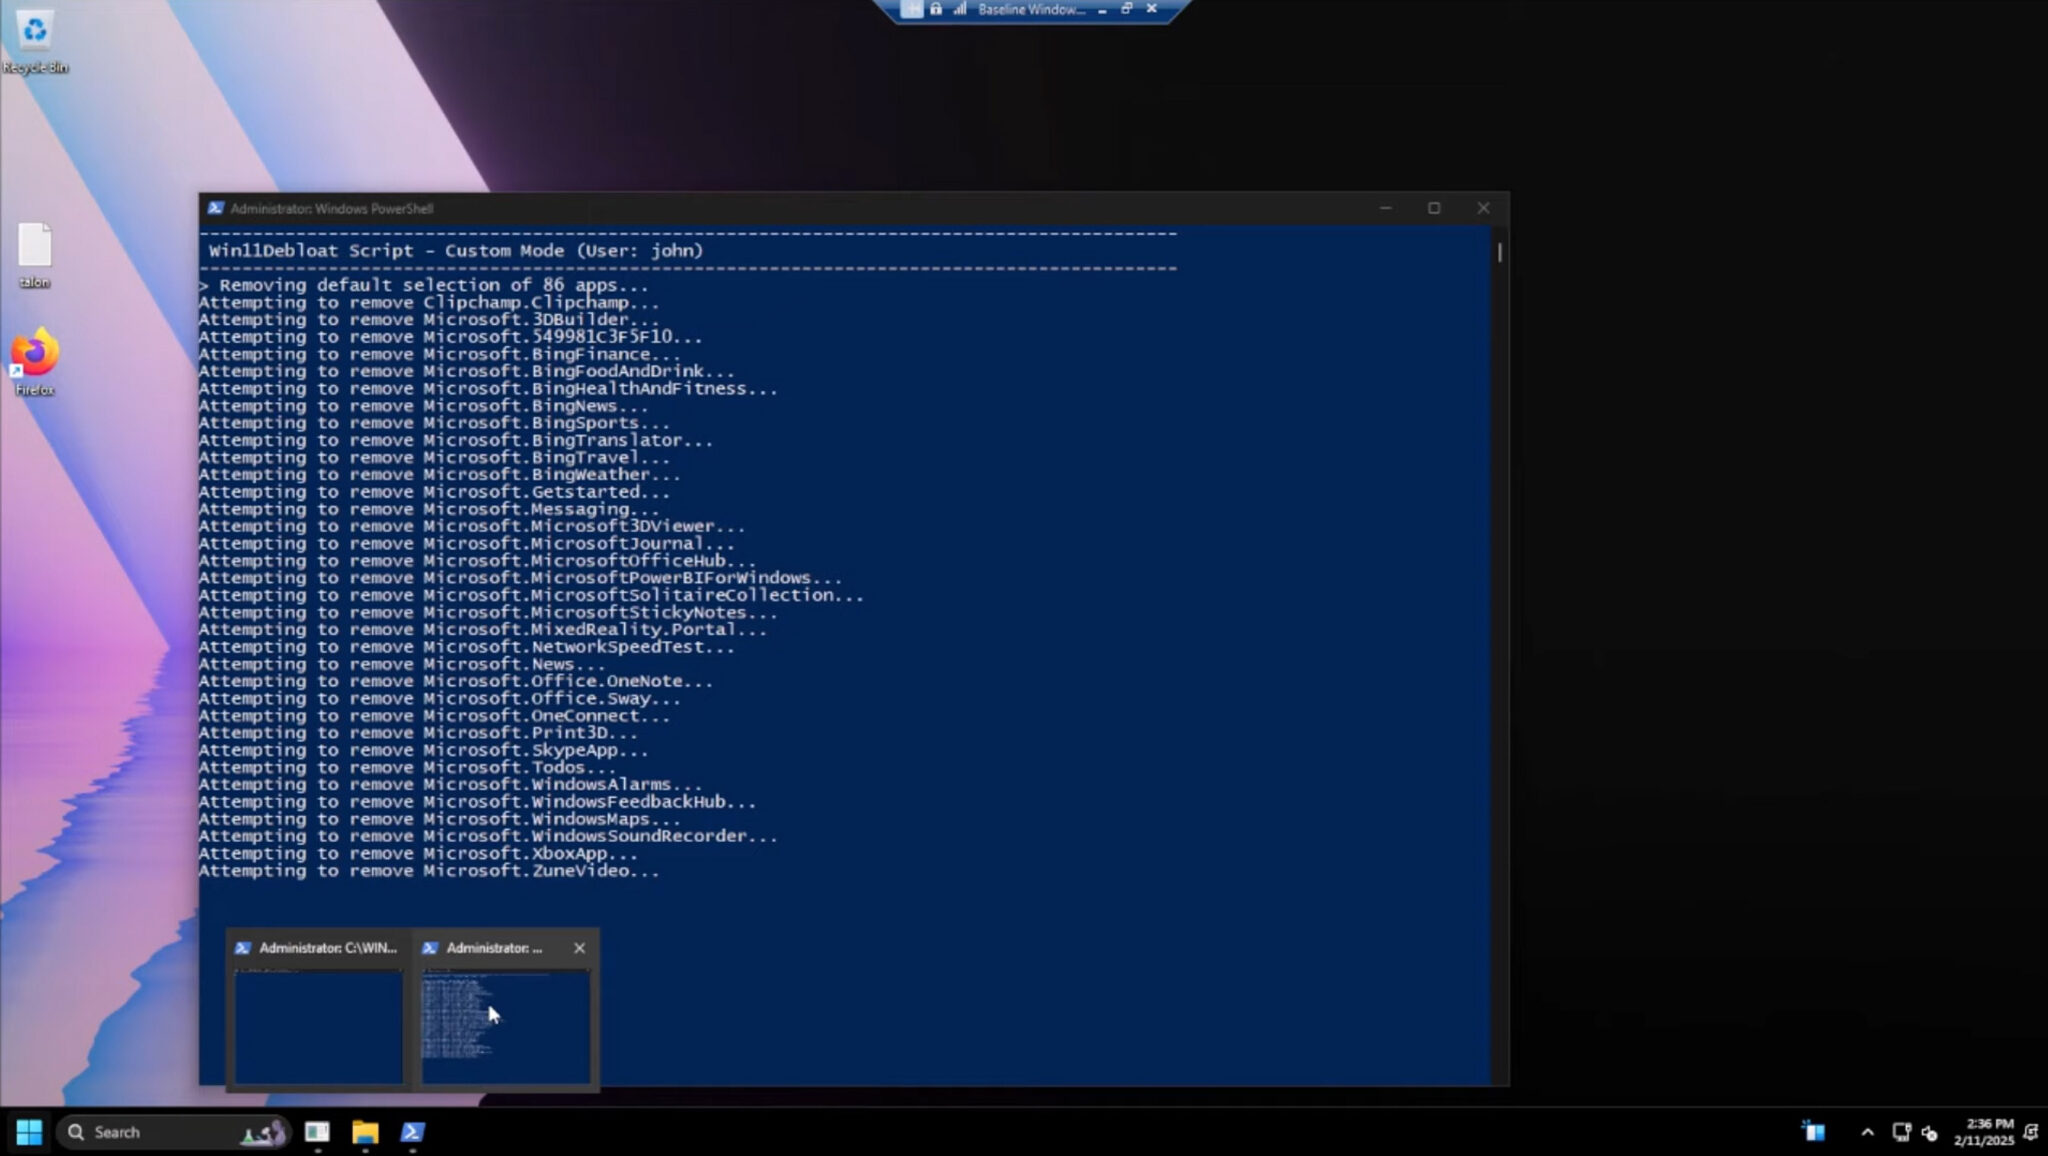Click the PowerShell icon in the window title bar
2048x1156 pixels.
(217, 208)
